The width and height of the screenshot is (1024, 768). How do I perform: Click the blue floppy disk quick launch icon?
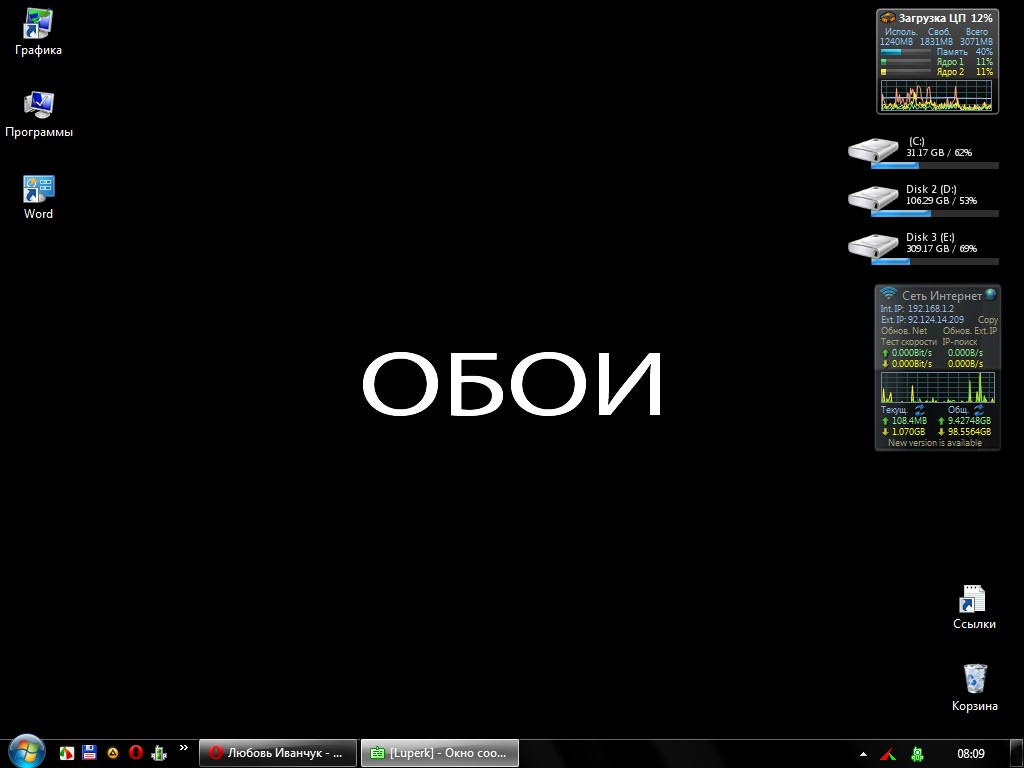[89, 753]
